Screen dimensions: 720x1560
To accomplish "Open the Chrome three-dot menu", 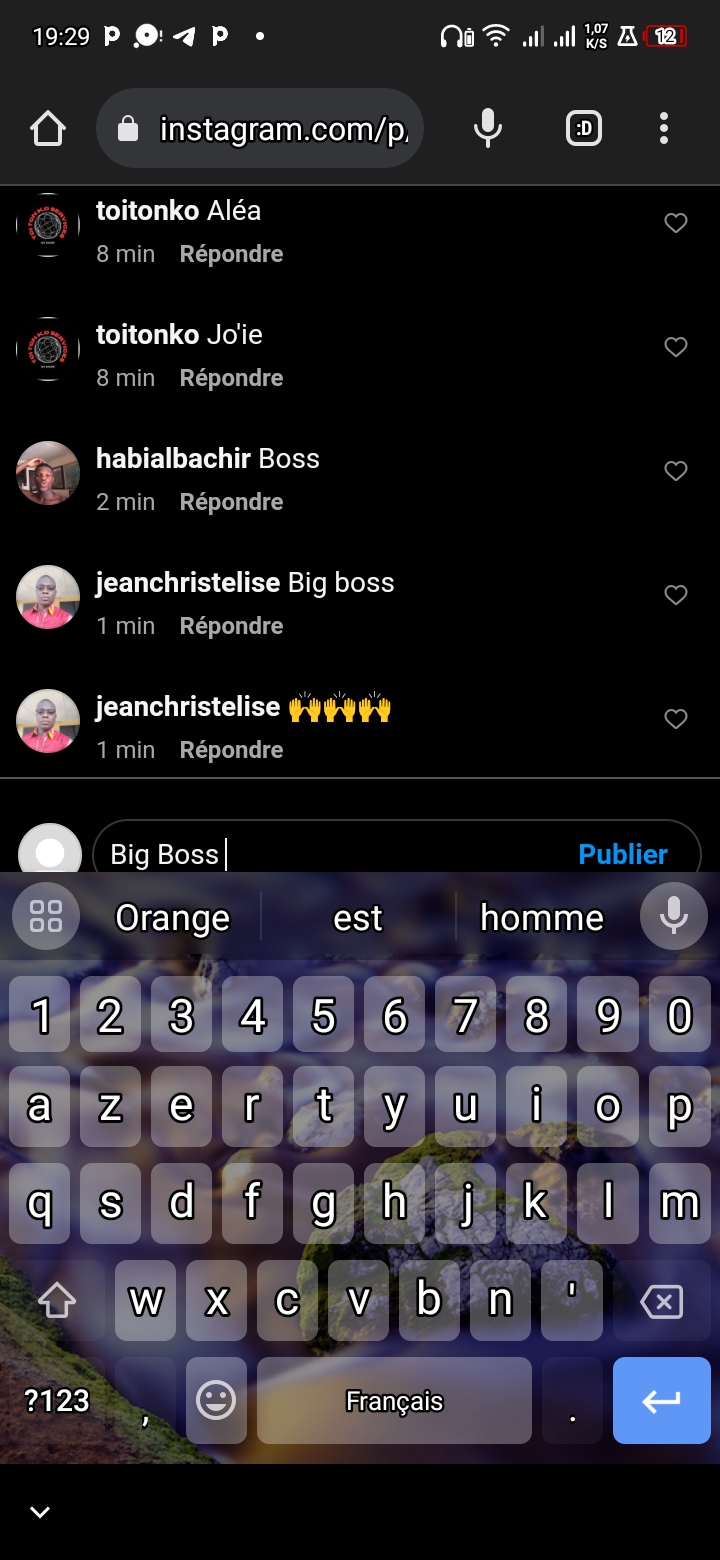I will point(663,128).
